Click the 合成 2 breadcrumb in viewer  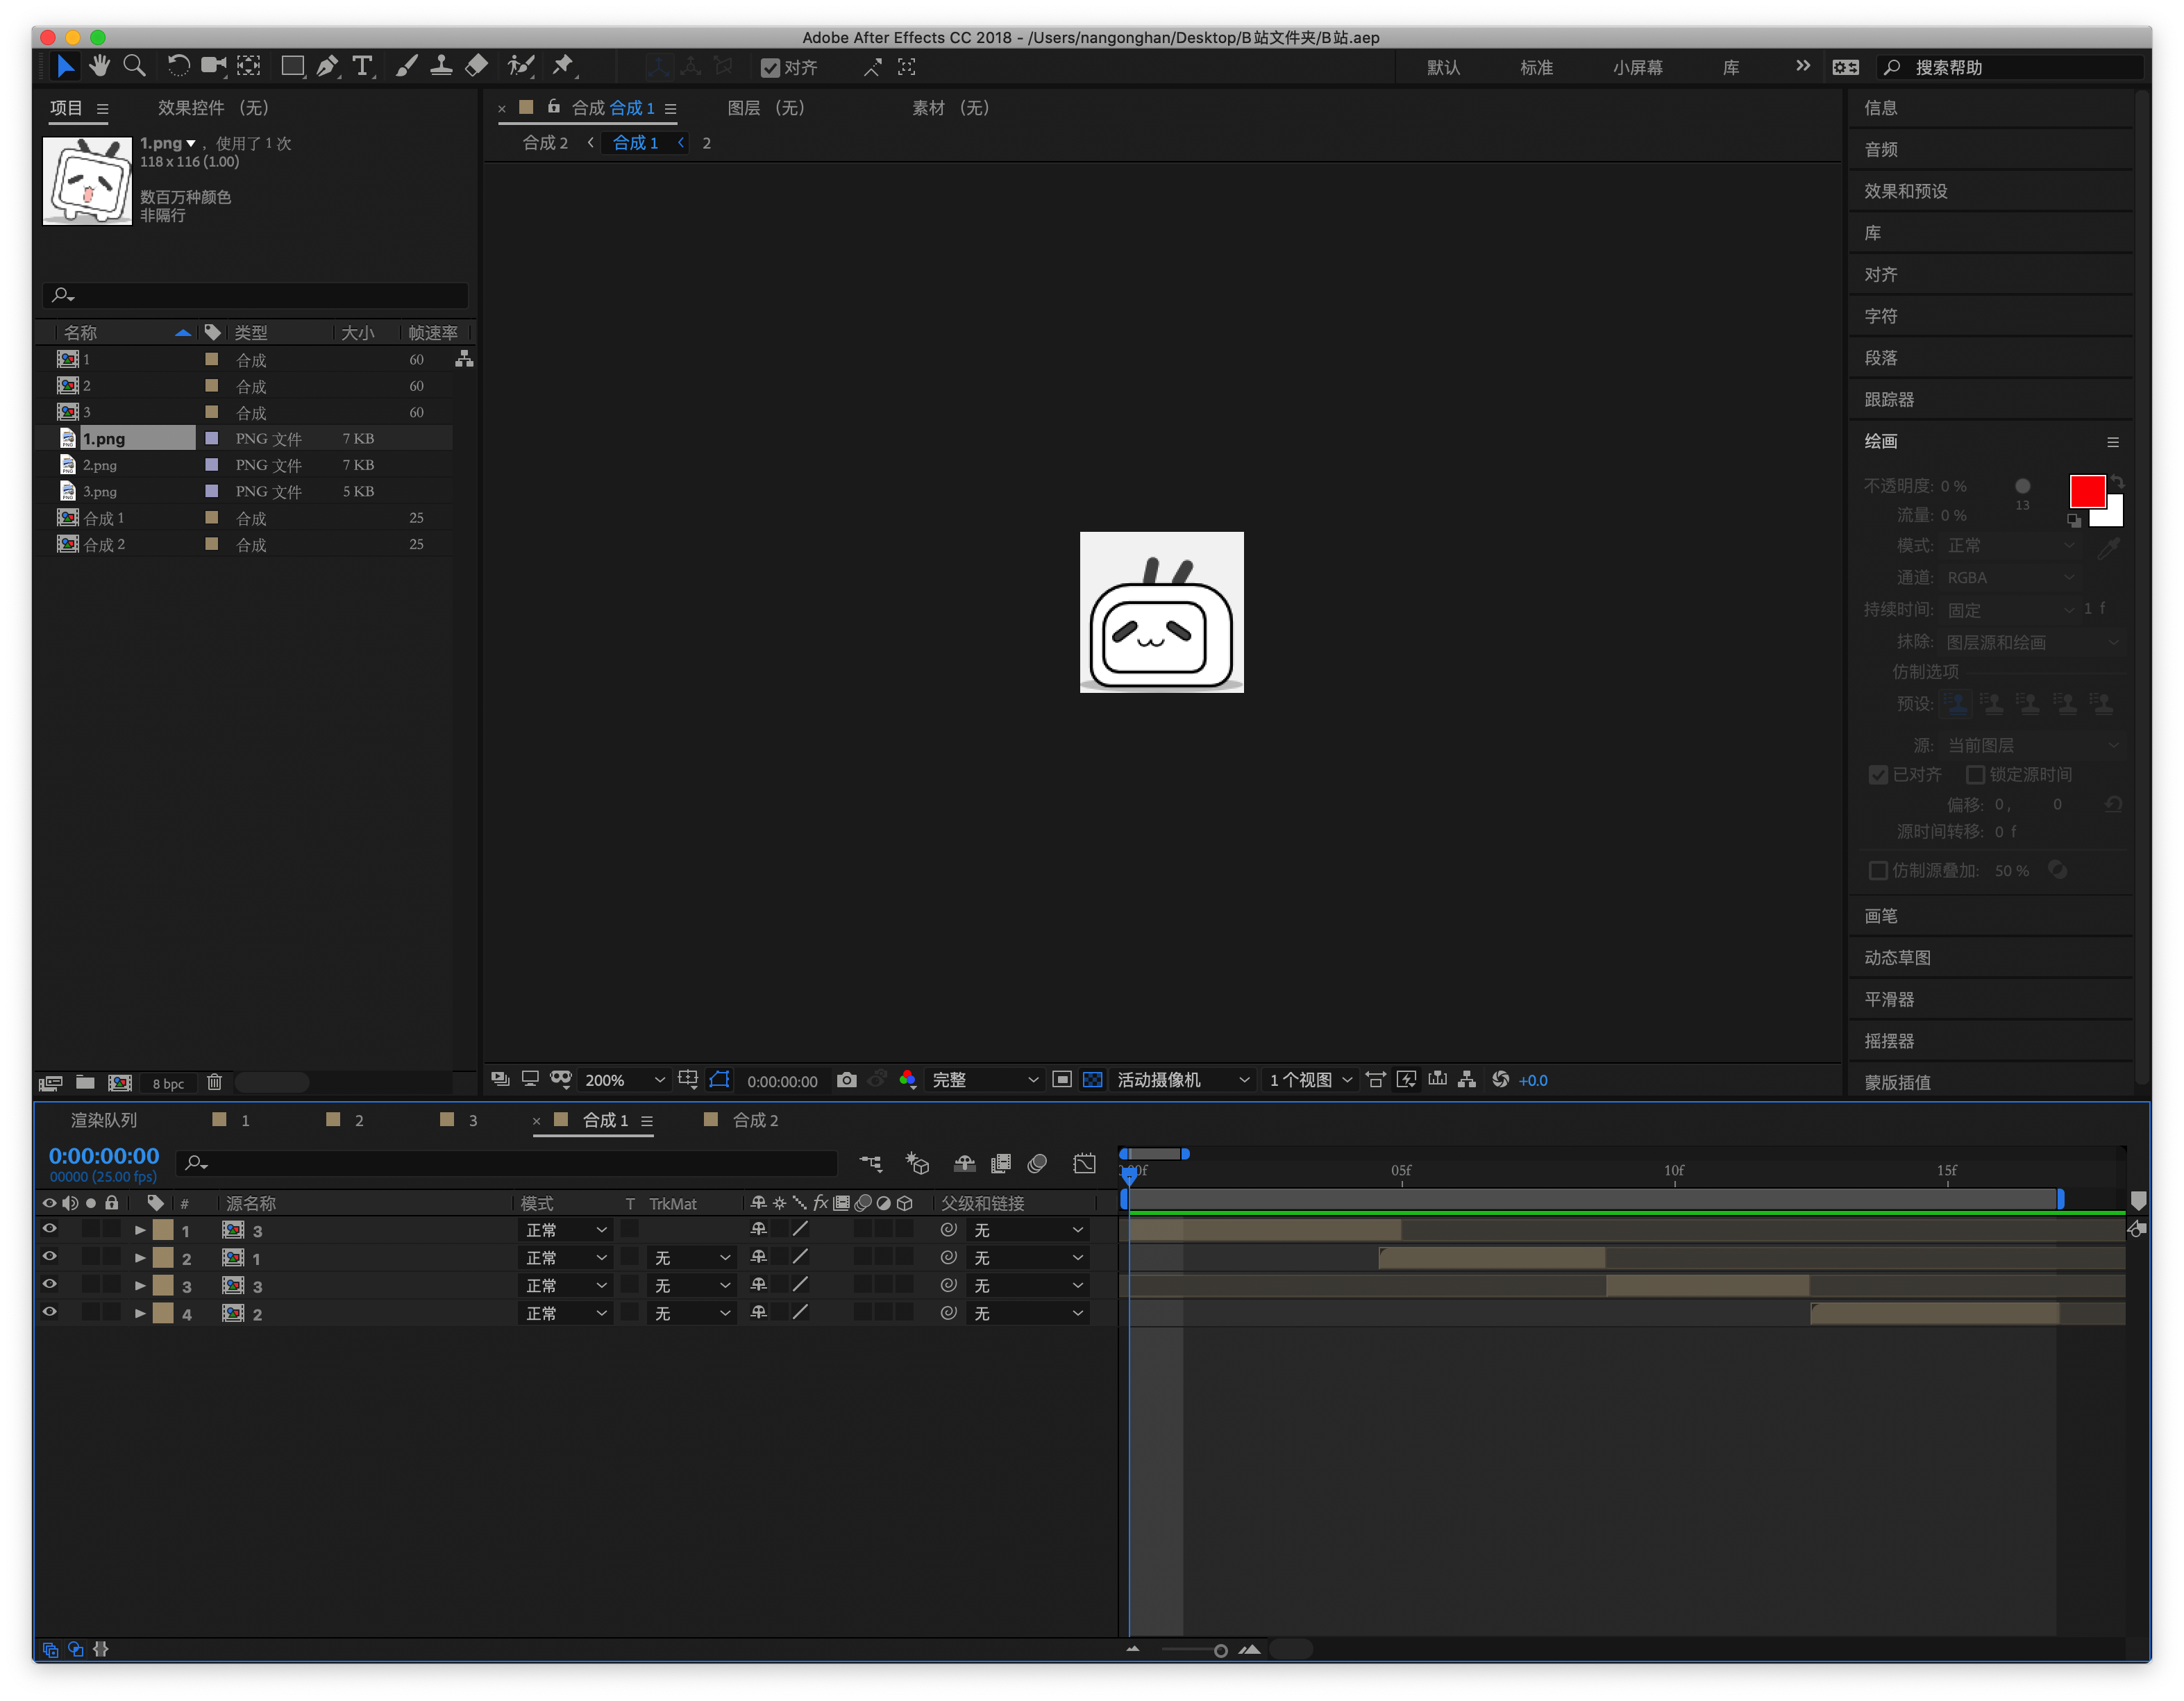545,143
